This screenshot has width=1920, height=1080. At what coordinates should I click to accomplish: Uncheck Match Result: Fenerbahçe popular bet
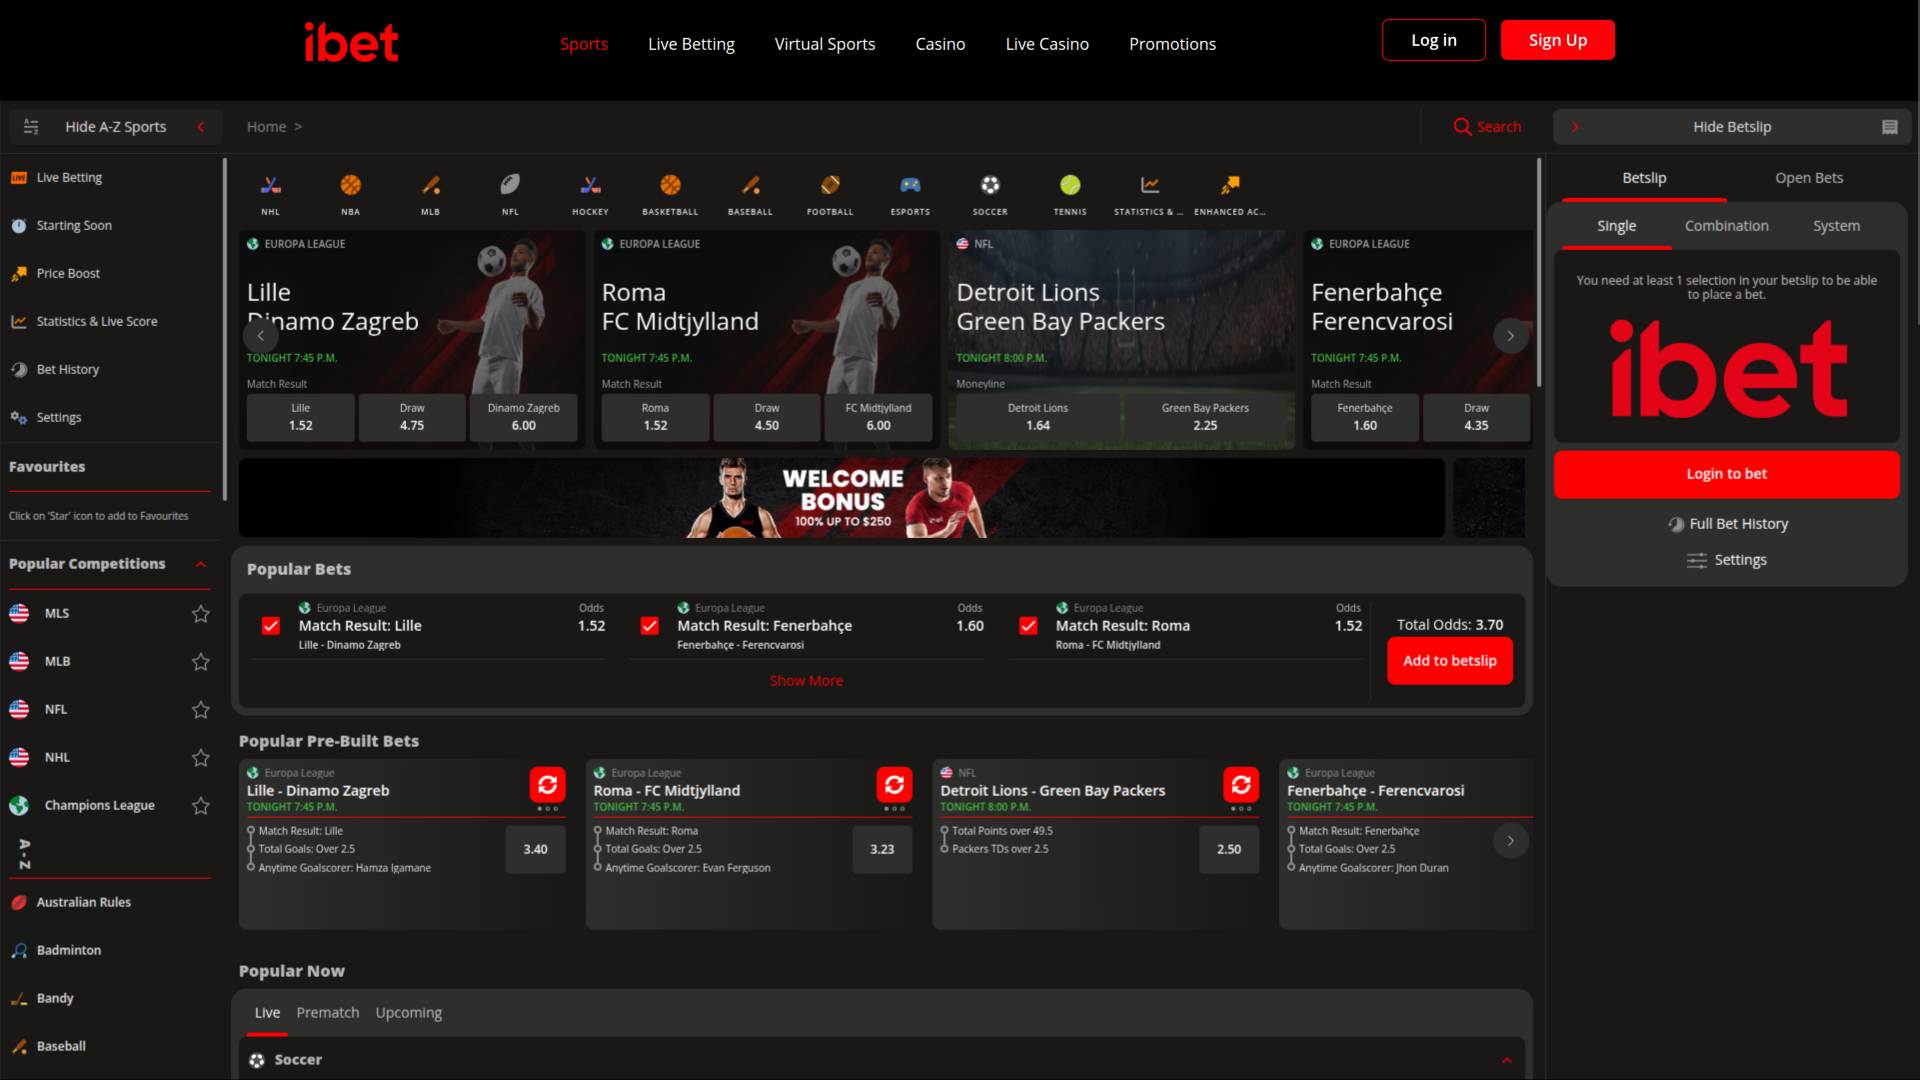tap(649, 625)
